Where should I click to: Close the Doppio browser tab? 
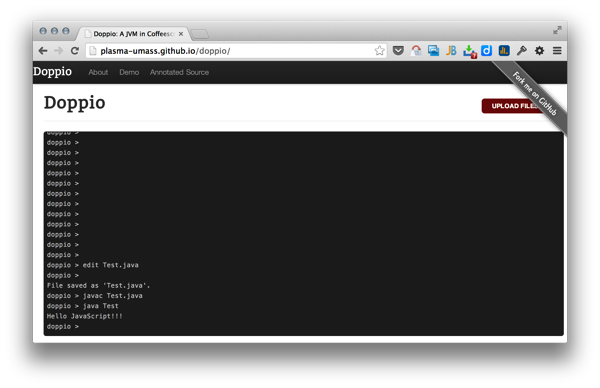point(181,34)
